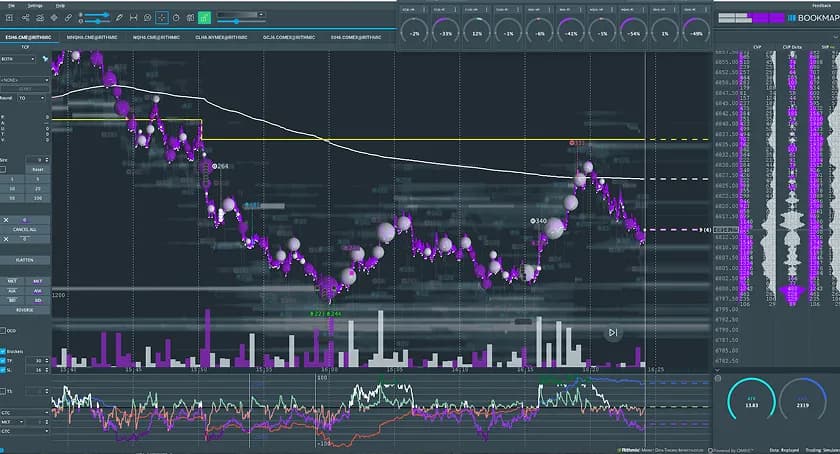Image resolution: width=840 pixels, height=454 pixels.
Task: Click the 264 volume dot marker
Action: pos(220,166)
